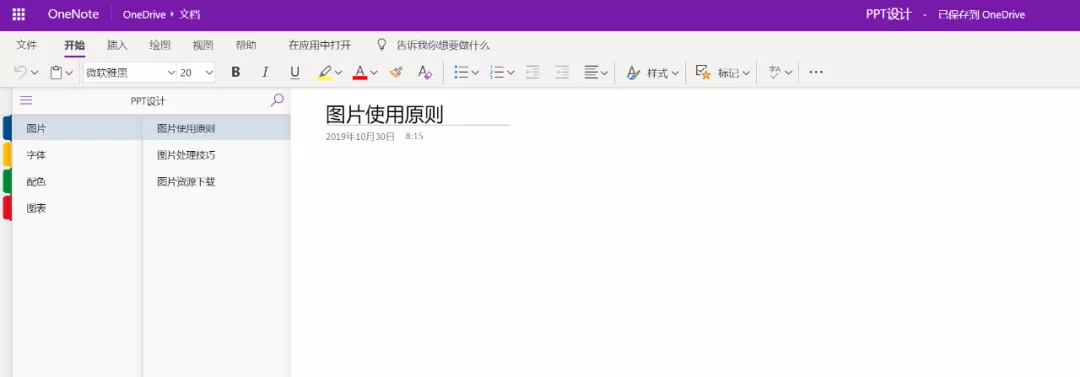
Task: Toggle bulleted list icon
Action: (461, 72)
